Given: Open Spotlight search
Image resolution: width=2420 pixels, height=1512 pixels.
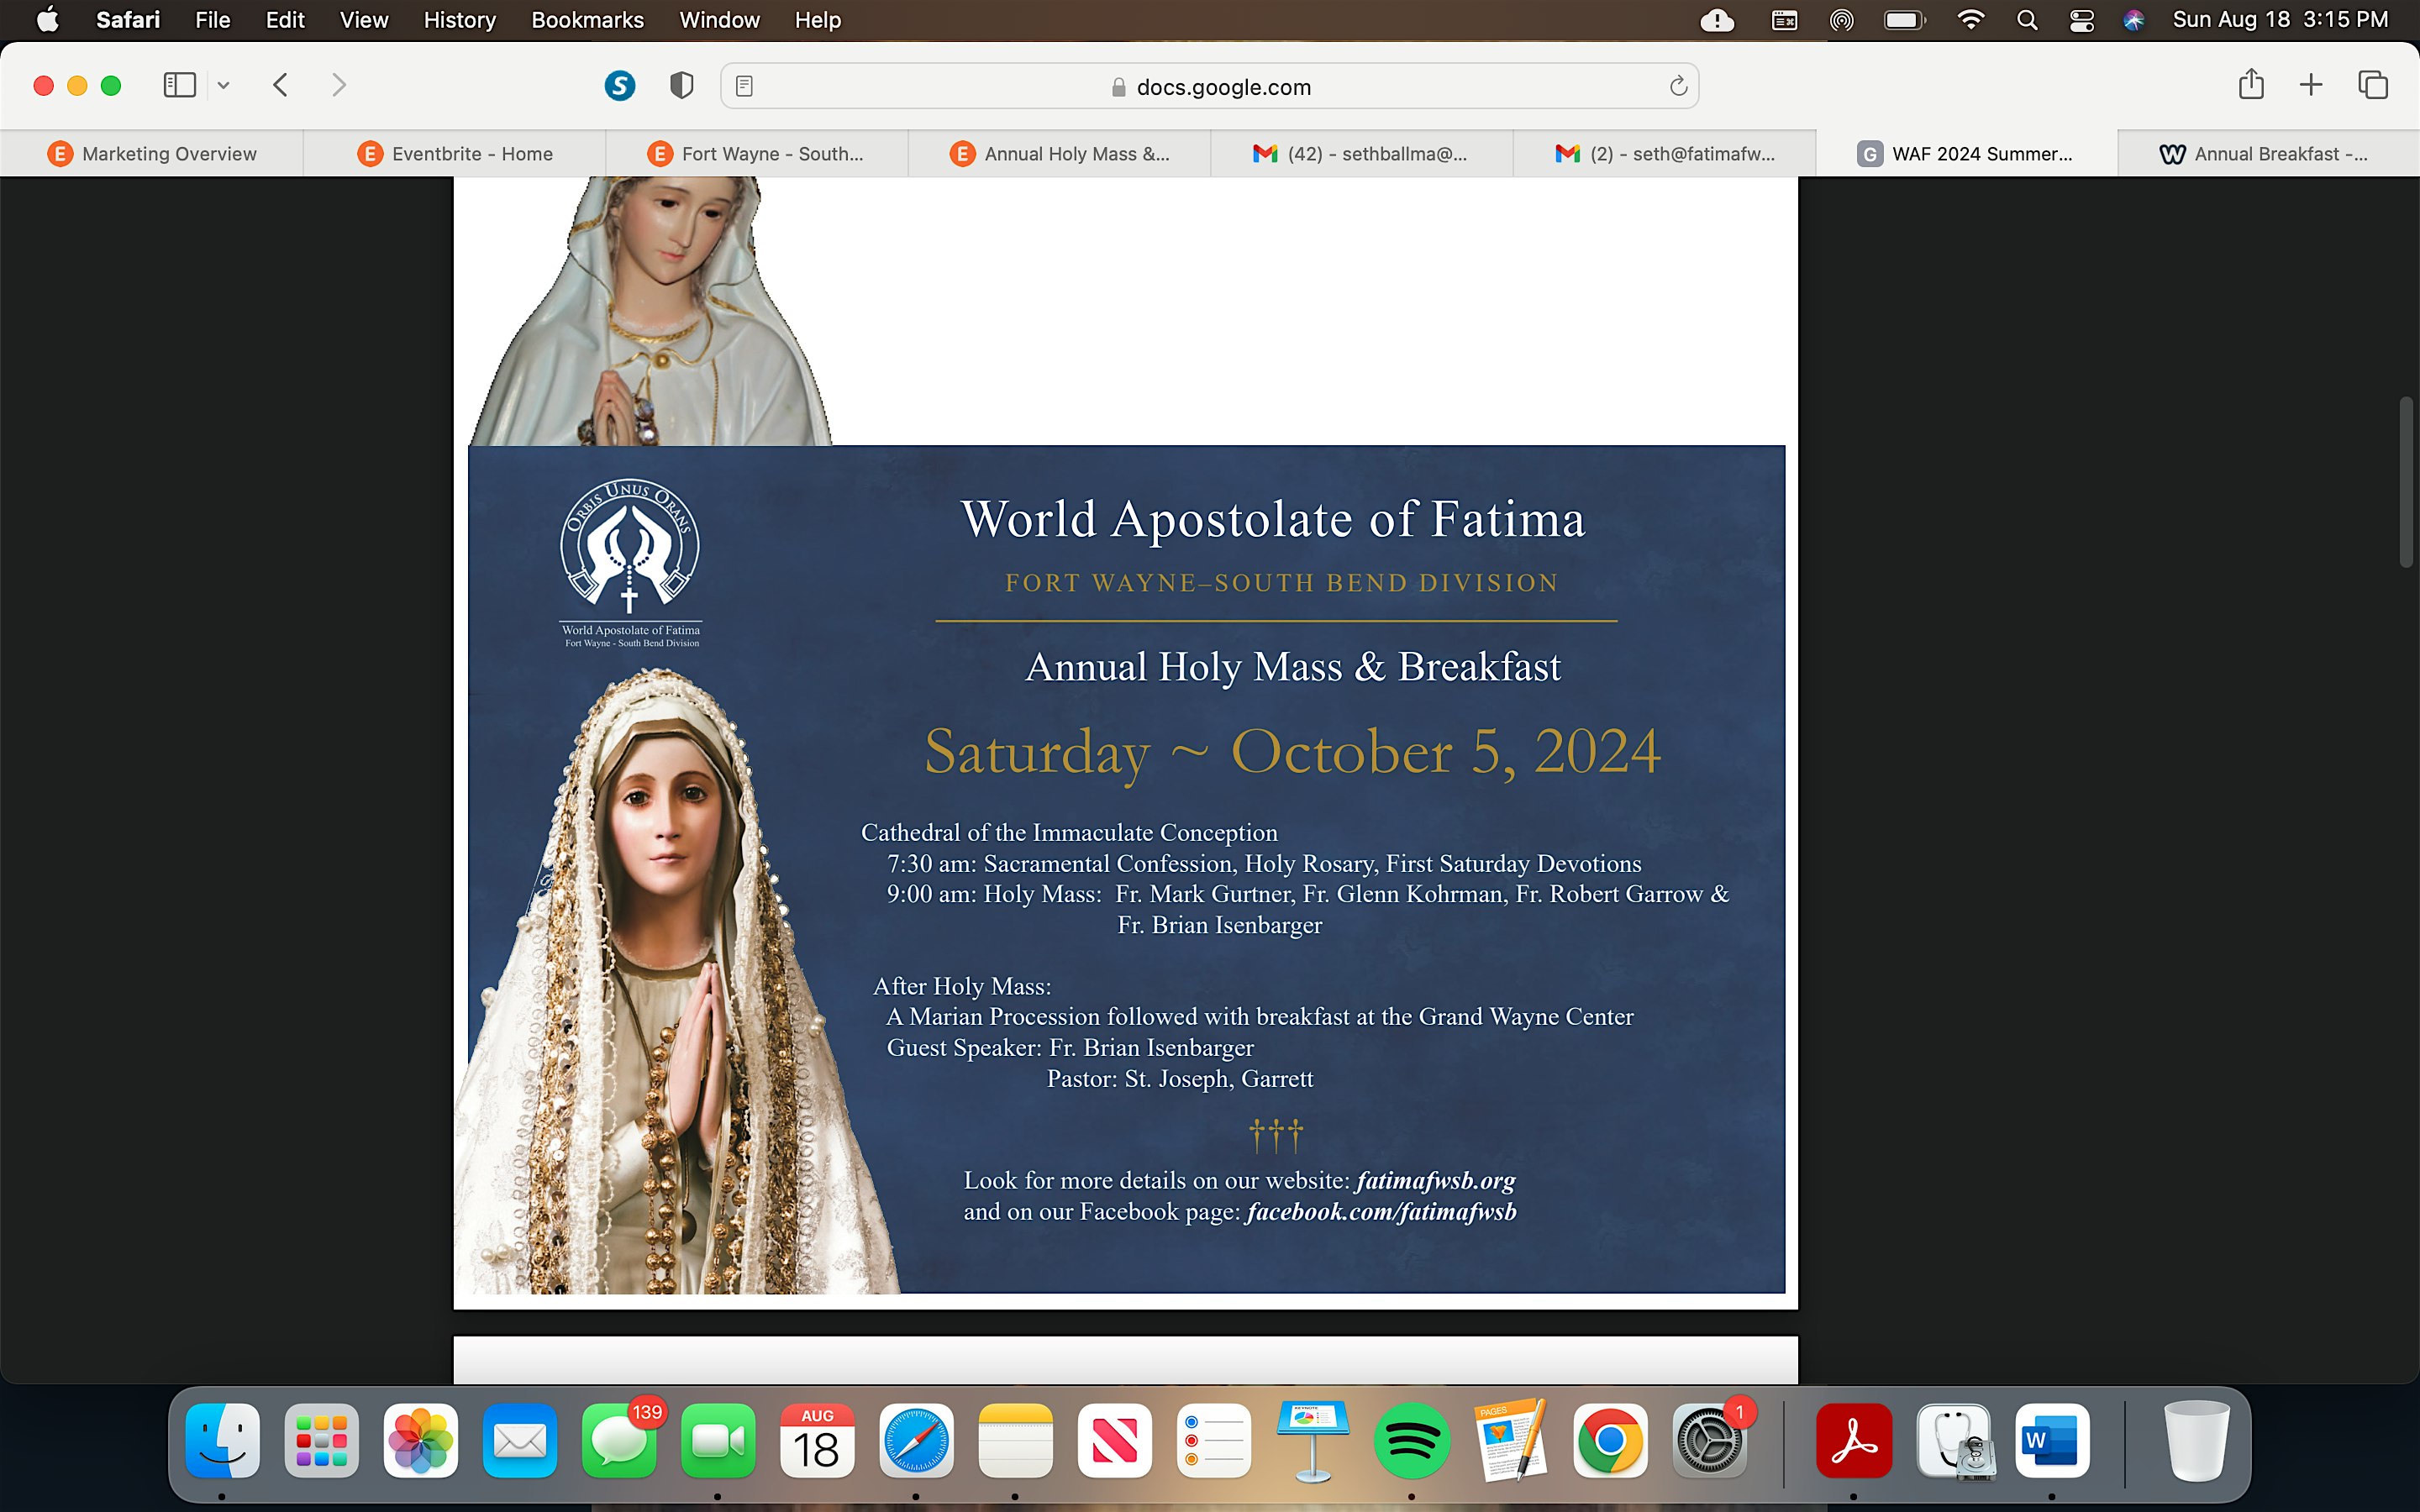Looking at the screenshot, I should pos(2027,20).
